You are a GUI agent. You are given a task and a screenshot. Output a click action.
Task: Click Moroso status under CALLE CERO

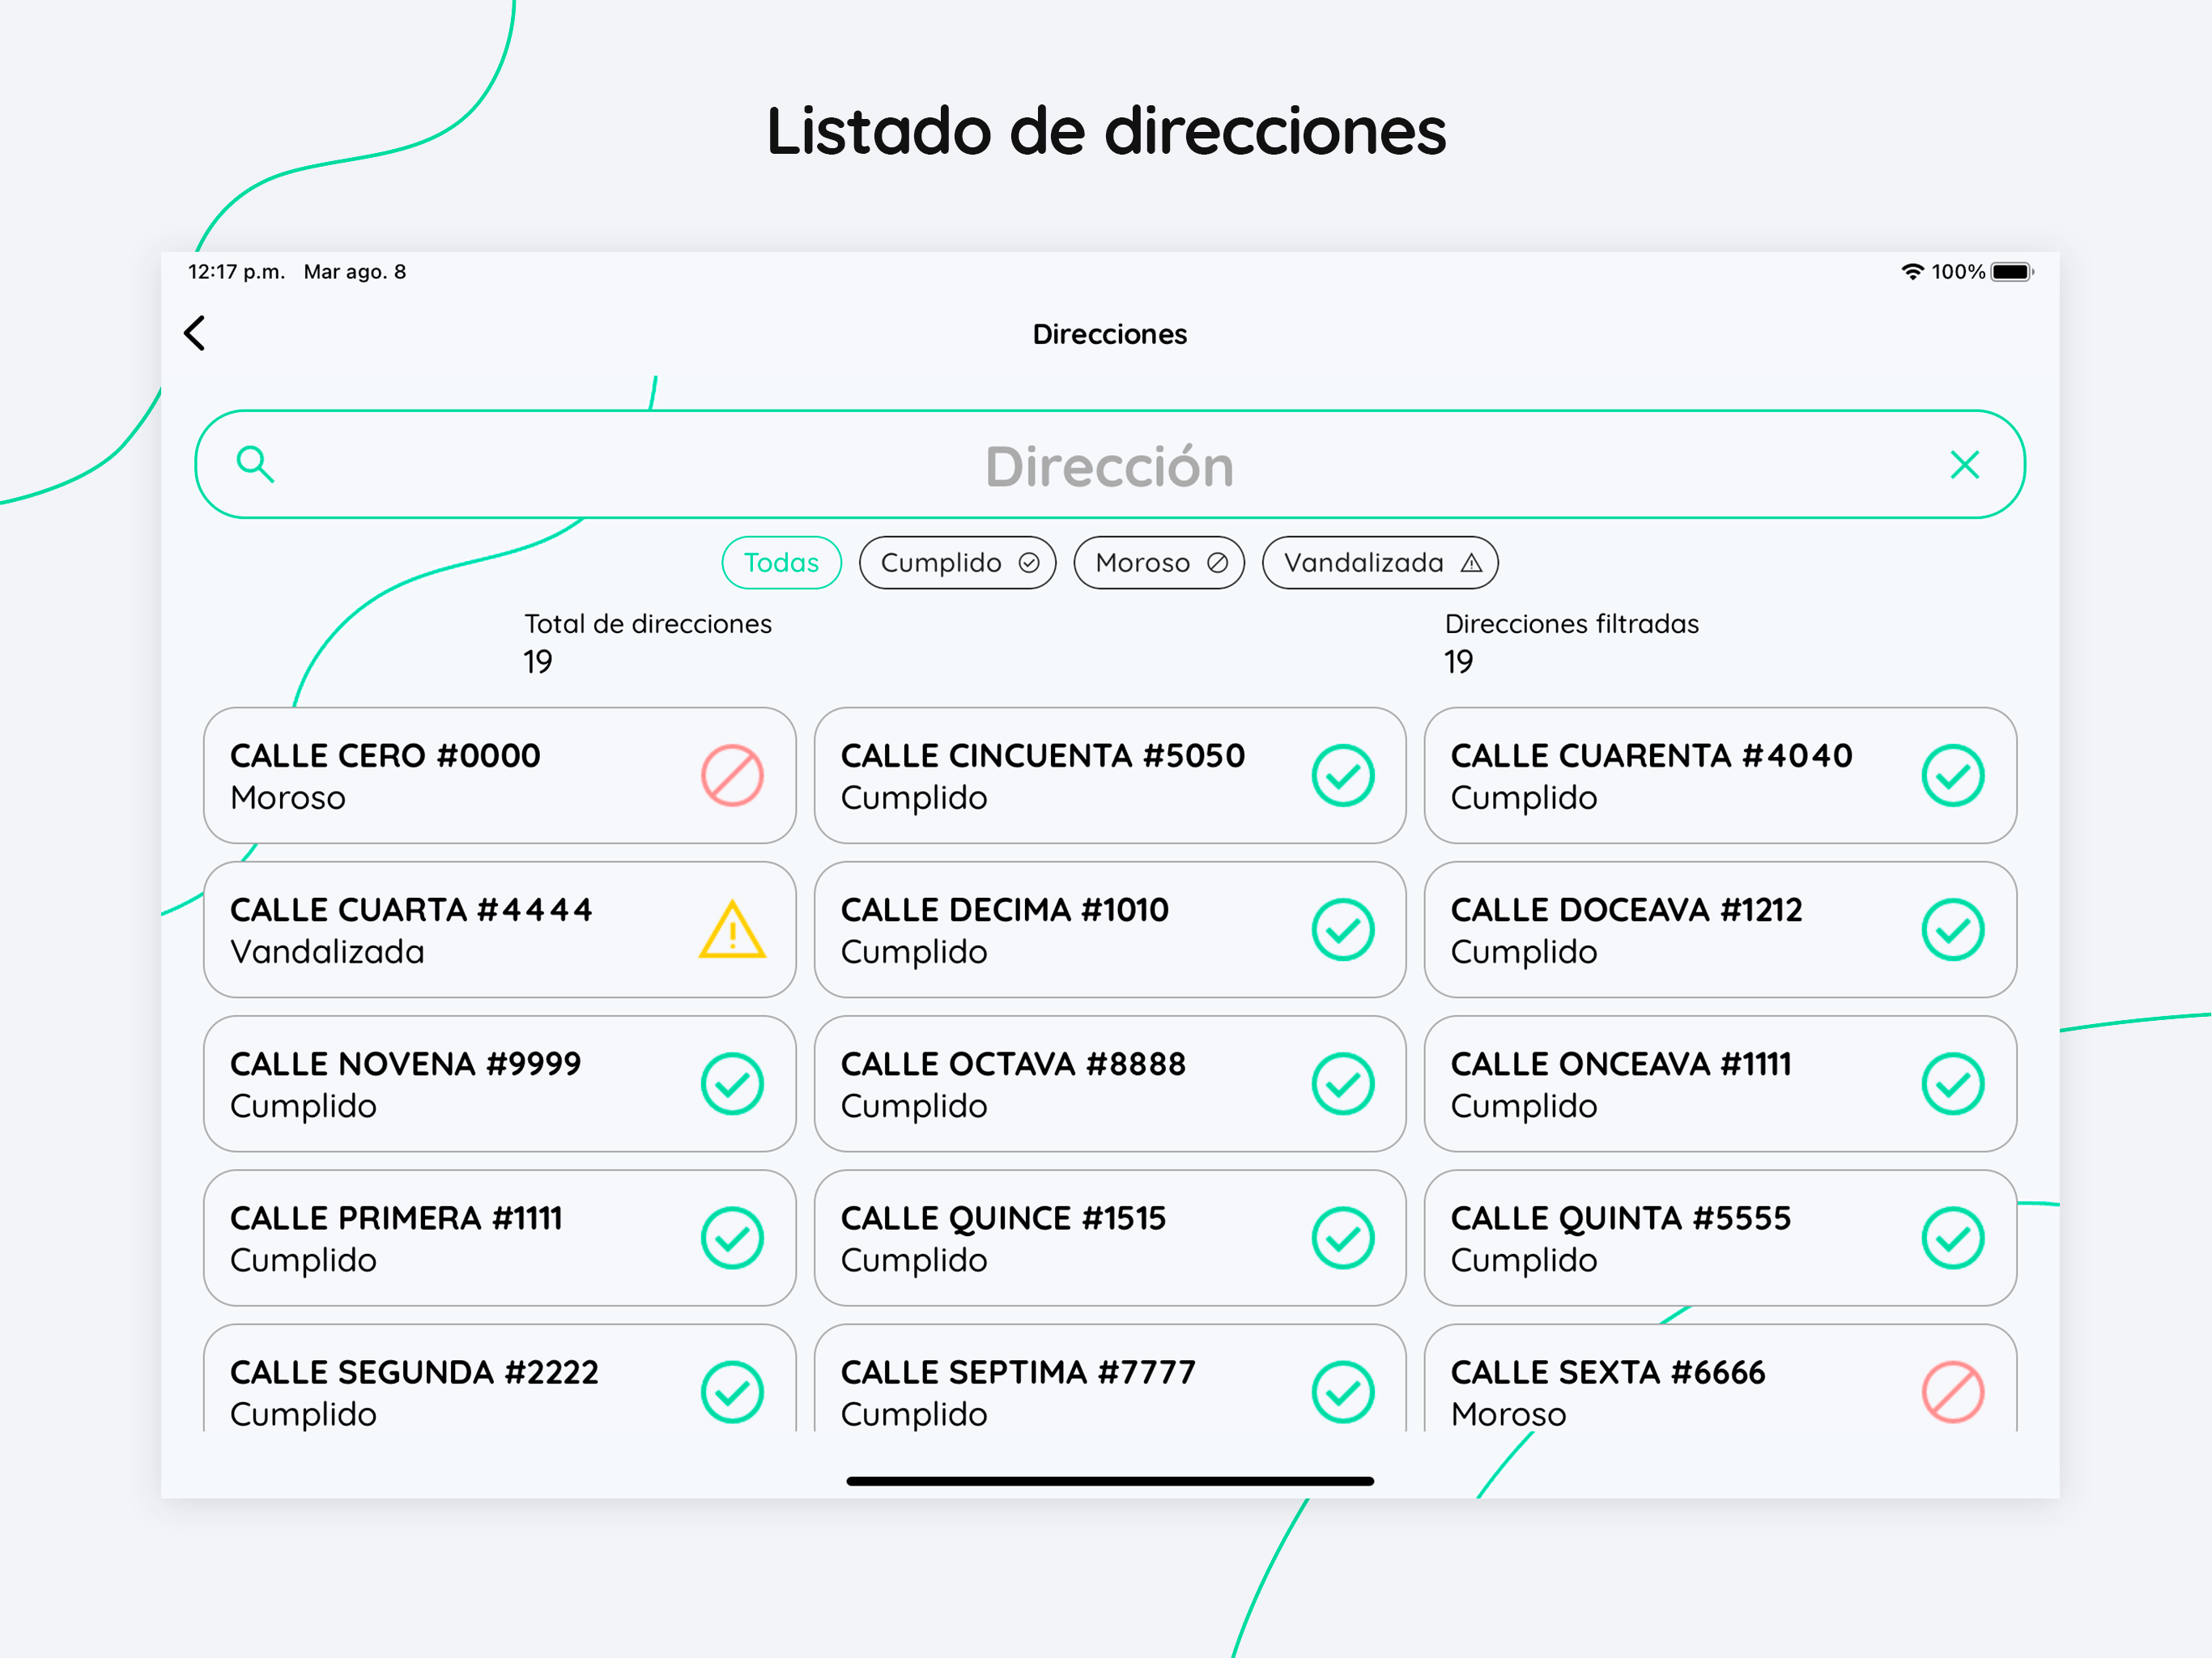(288, 798)
